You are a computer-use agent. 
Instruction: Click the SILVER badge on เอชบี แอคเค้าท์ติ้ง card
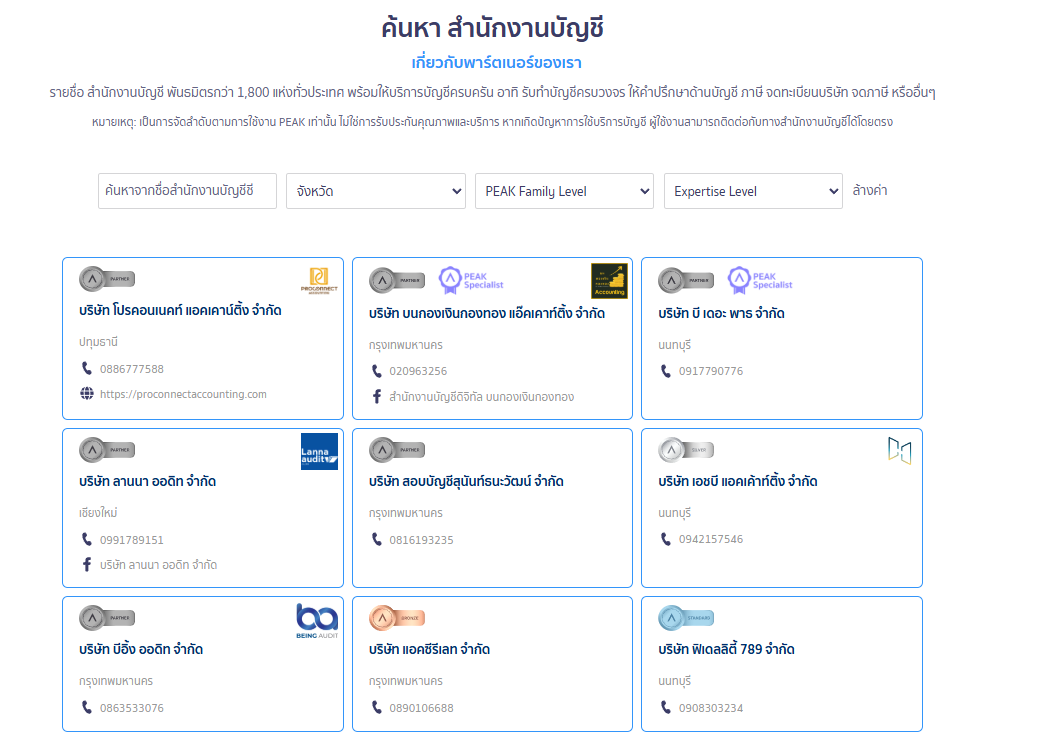pos(685,450)
